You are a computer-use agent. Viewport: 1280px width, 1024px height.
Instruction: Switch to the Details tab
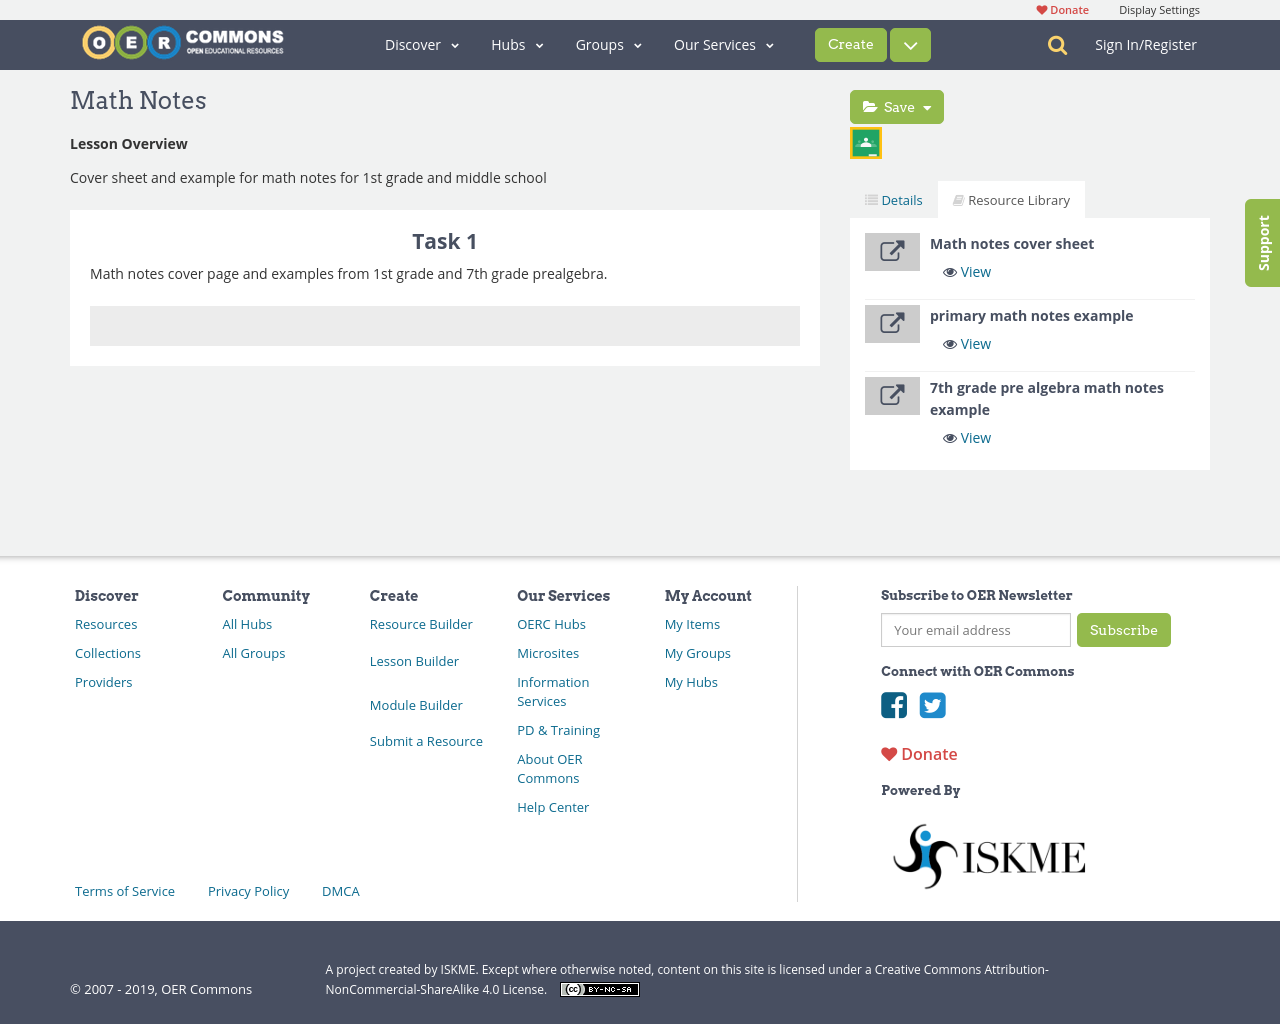click(893, 199)
